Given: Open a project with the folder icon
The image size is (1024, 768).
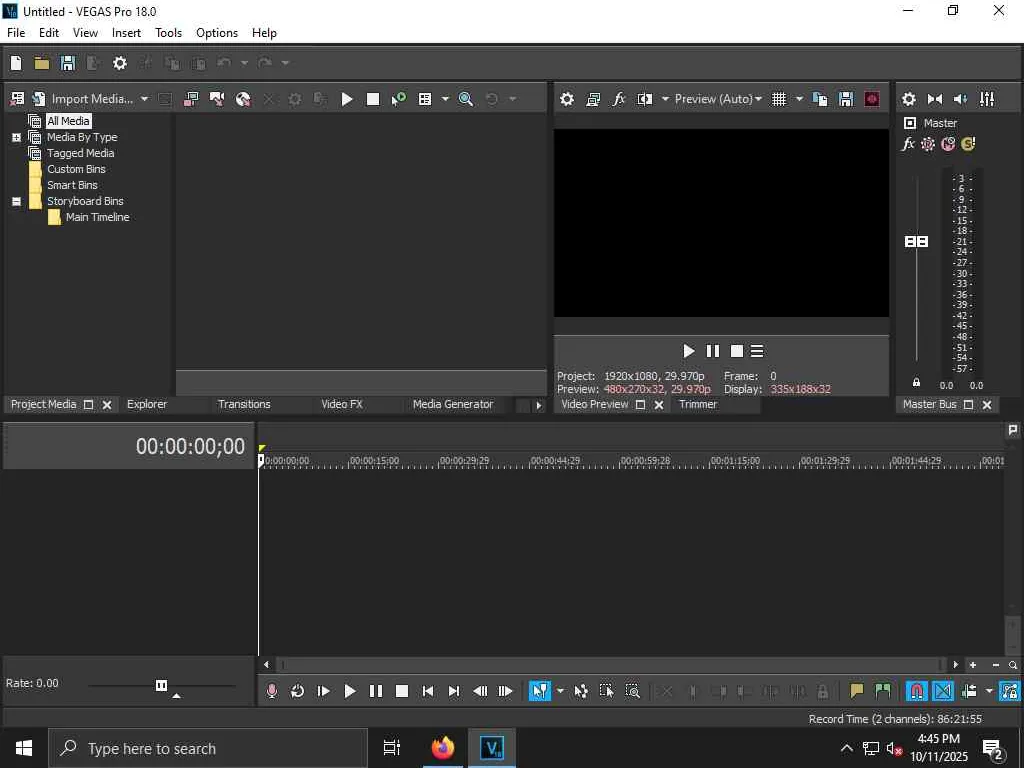Looking at the screenshot, I should (x=42, y=63).
